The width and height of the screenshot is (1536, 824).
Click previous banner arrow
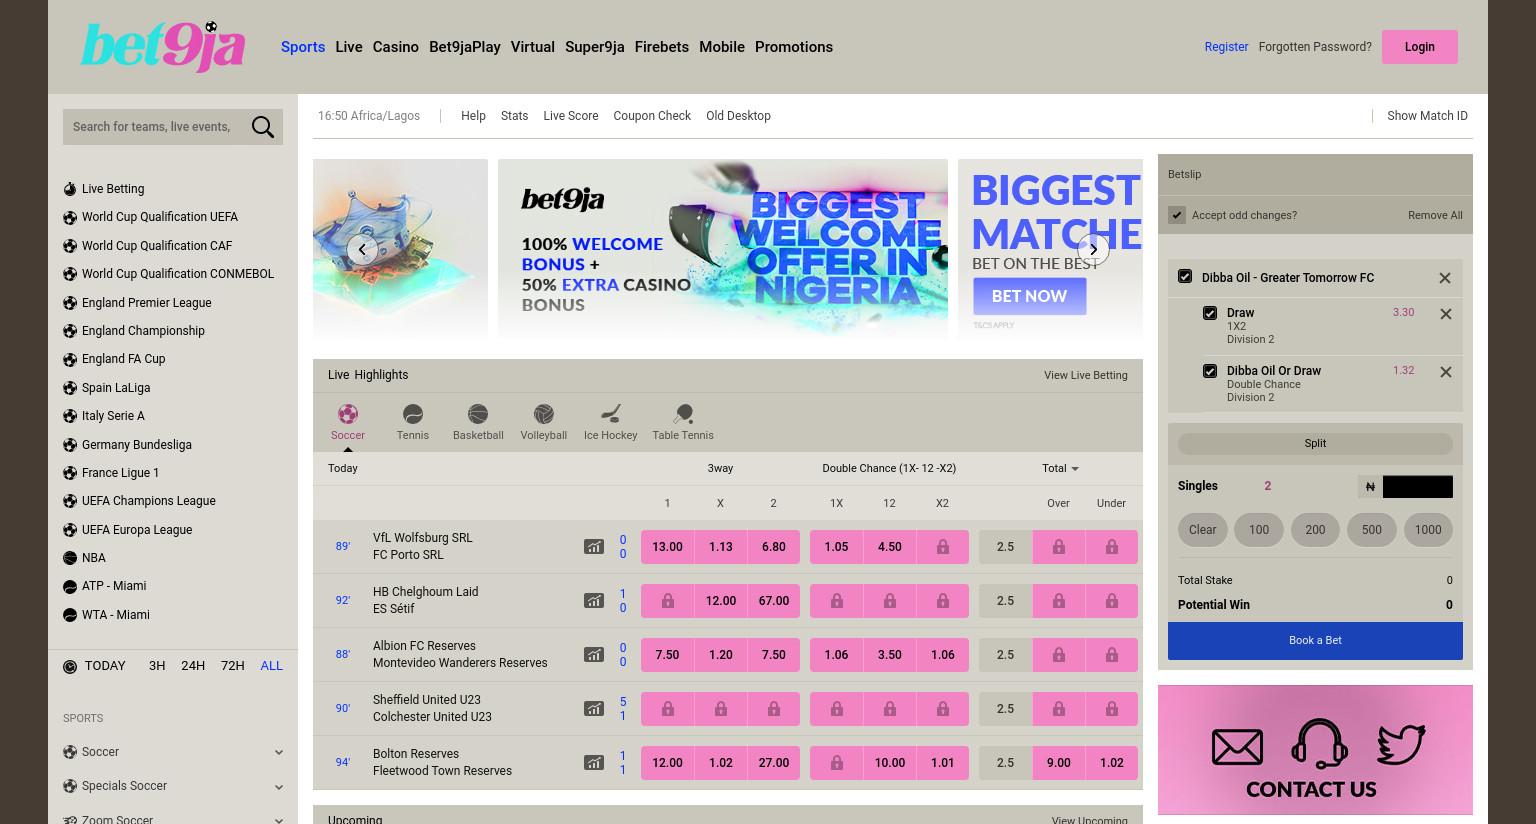point(362,250)
